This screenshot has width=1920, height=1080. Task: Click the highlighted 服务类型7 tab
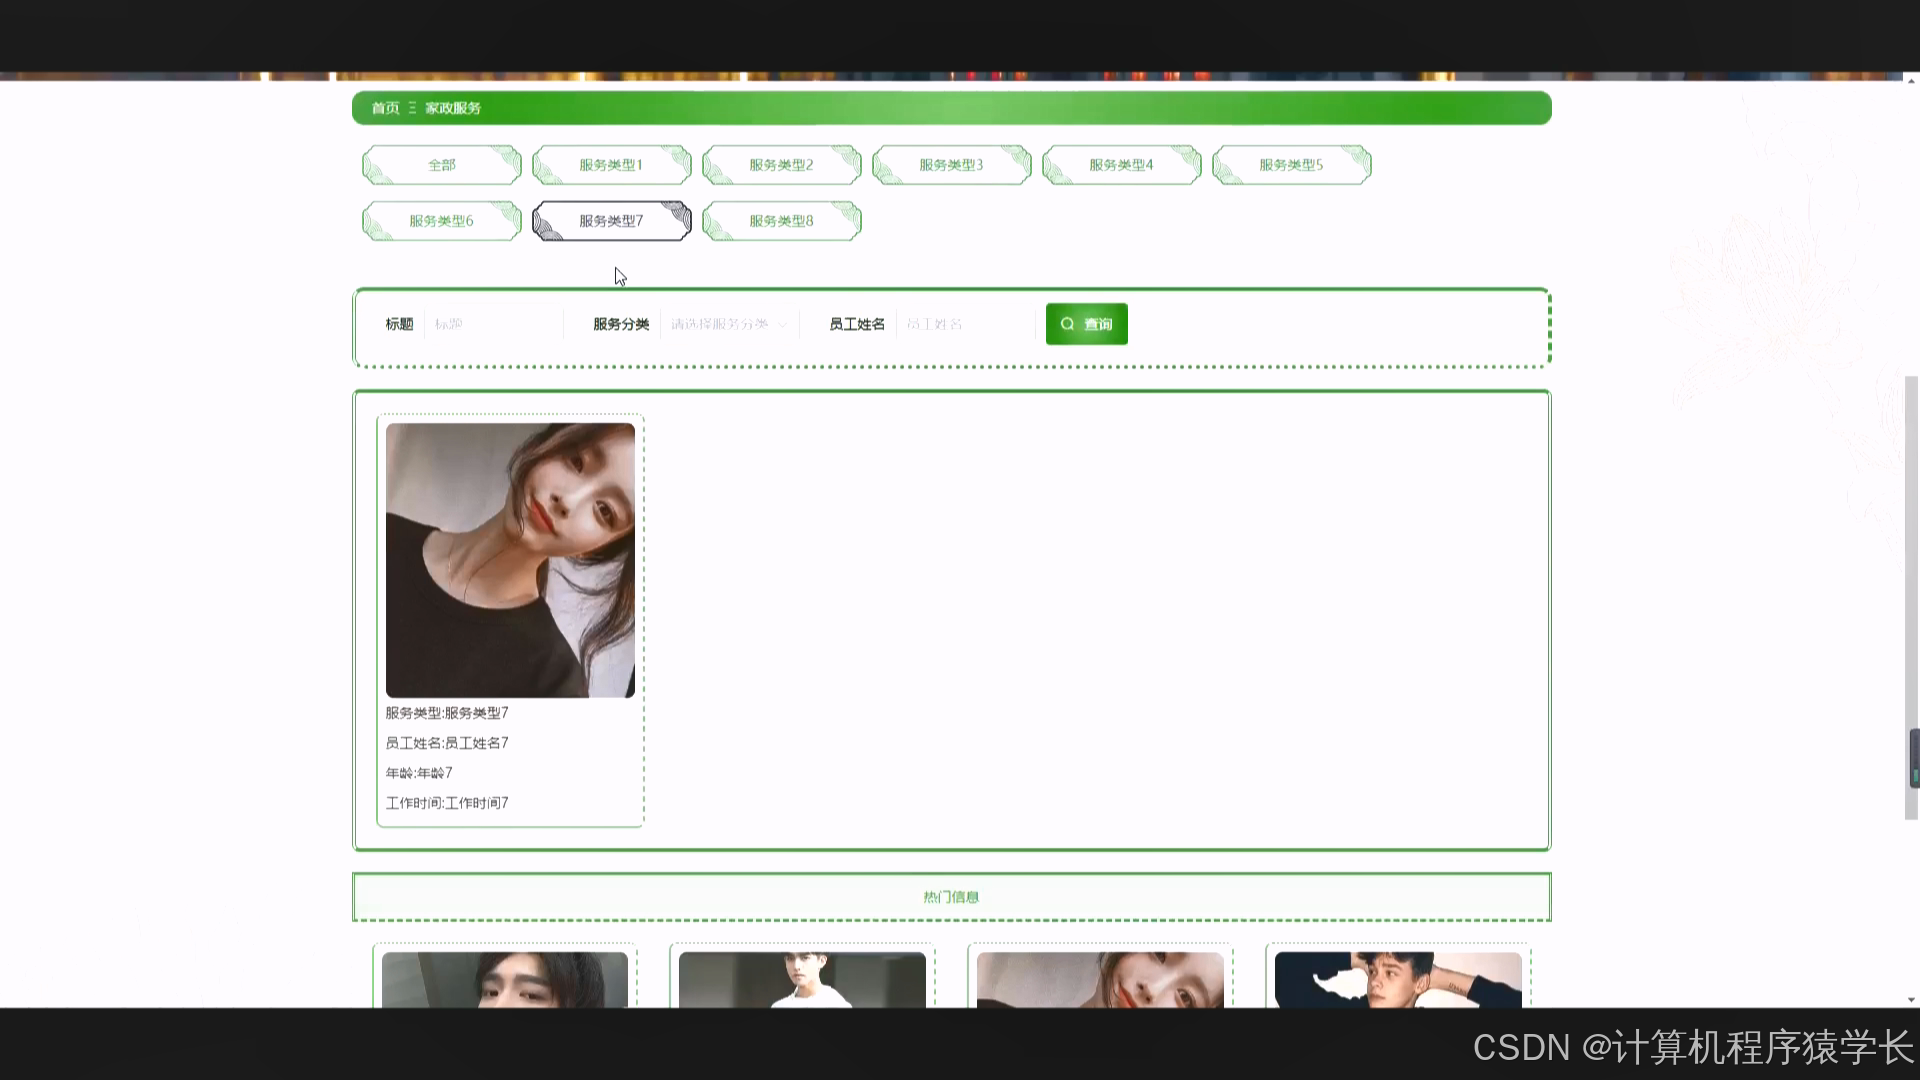(x=611, y=221)
